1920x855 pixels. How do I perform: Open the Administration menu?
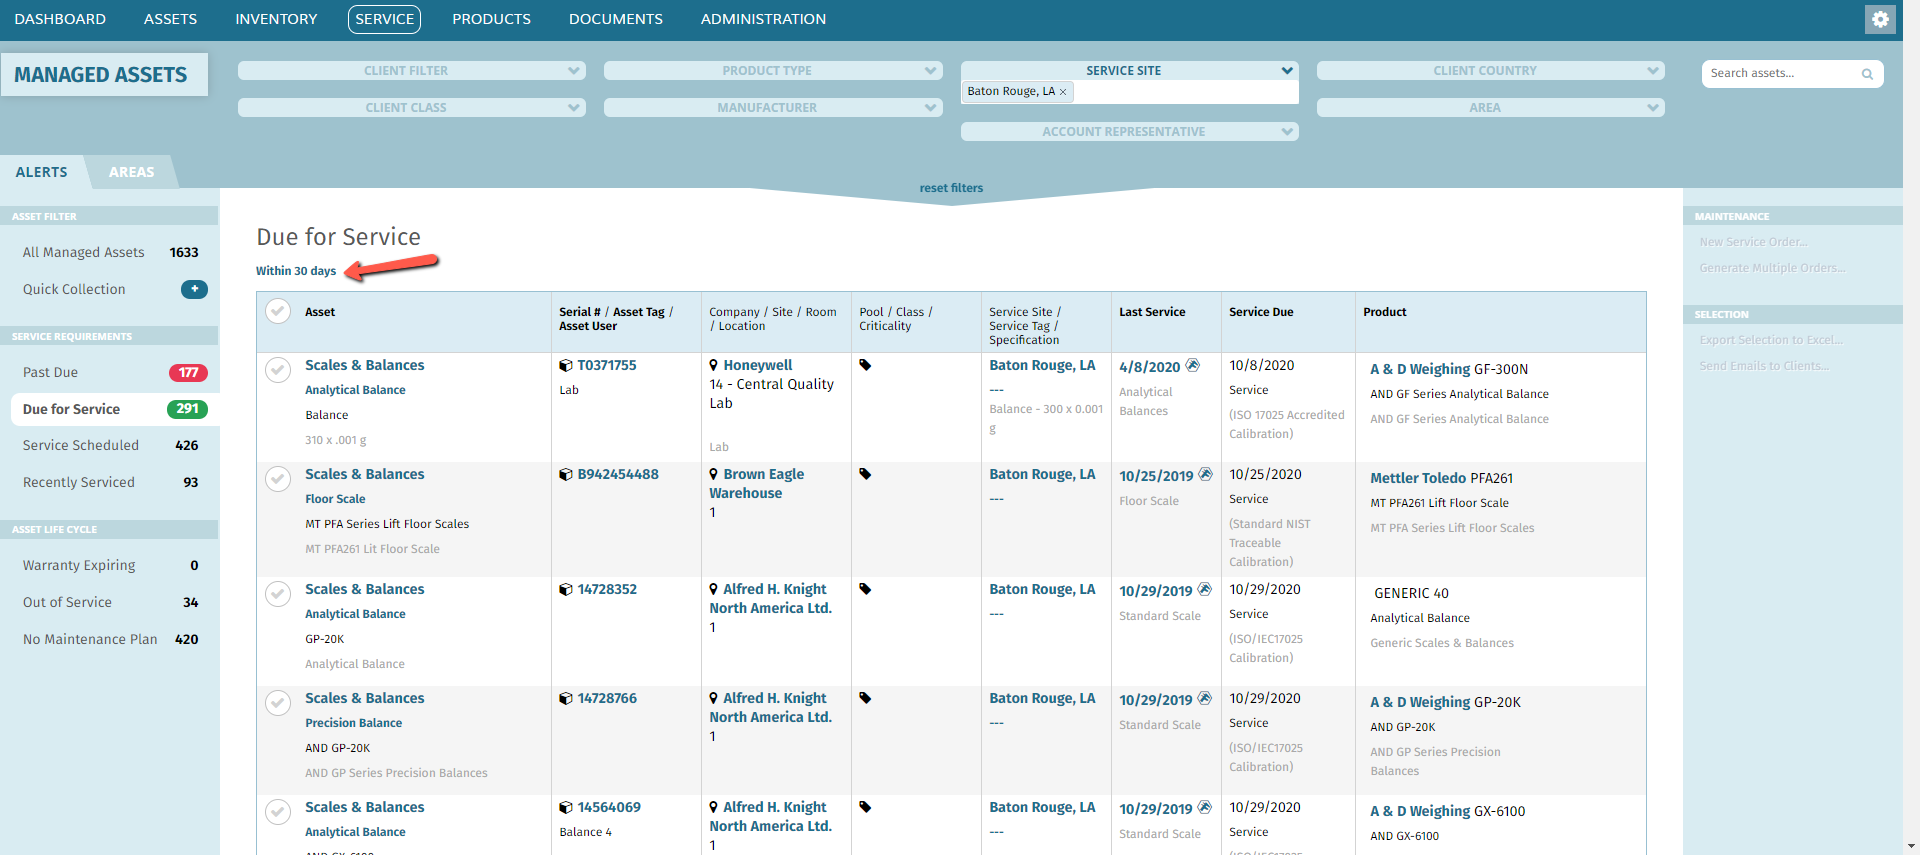click(x=763, y=19)
